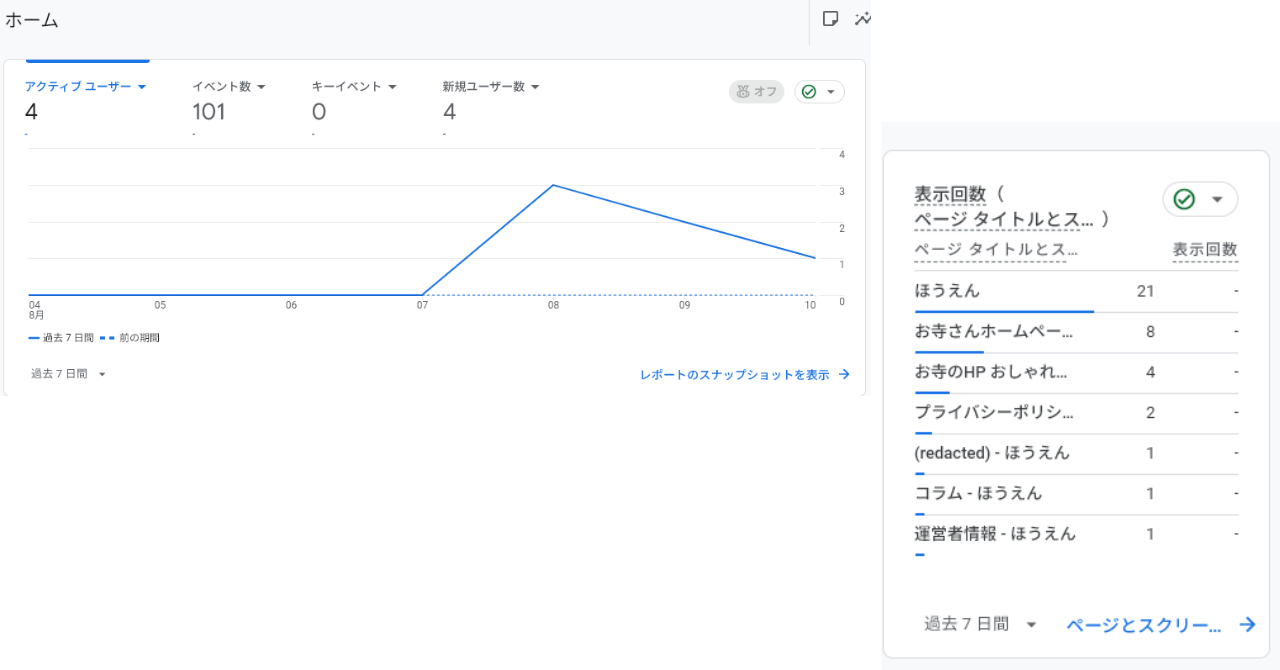
Task: Toggle the オフ comparison switch
Action: 756,92
